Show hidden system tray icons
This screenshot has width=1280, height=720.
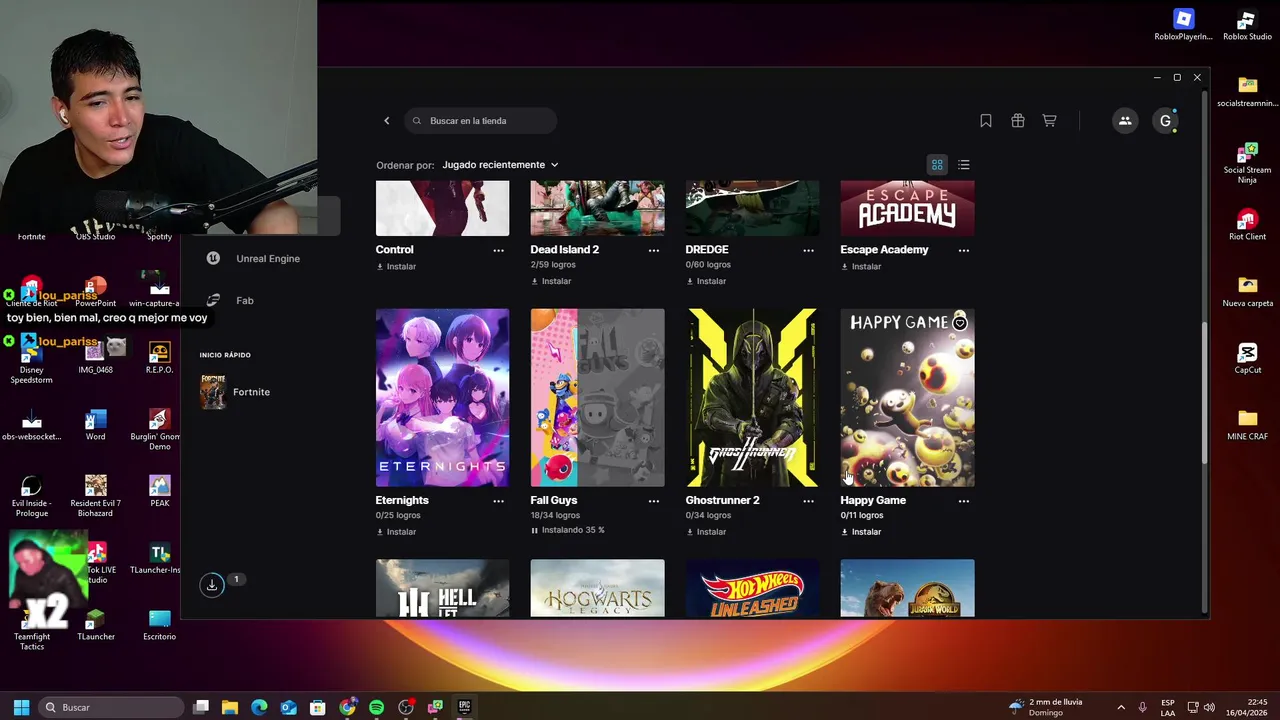pos(1120,707)
